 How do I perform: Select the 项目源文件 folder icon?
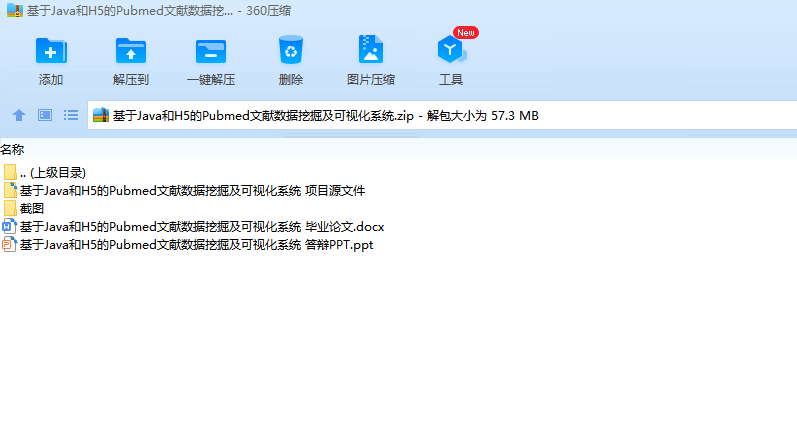[x=10, y=191]
